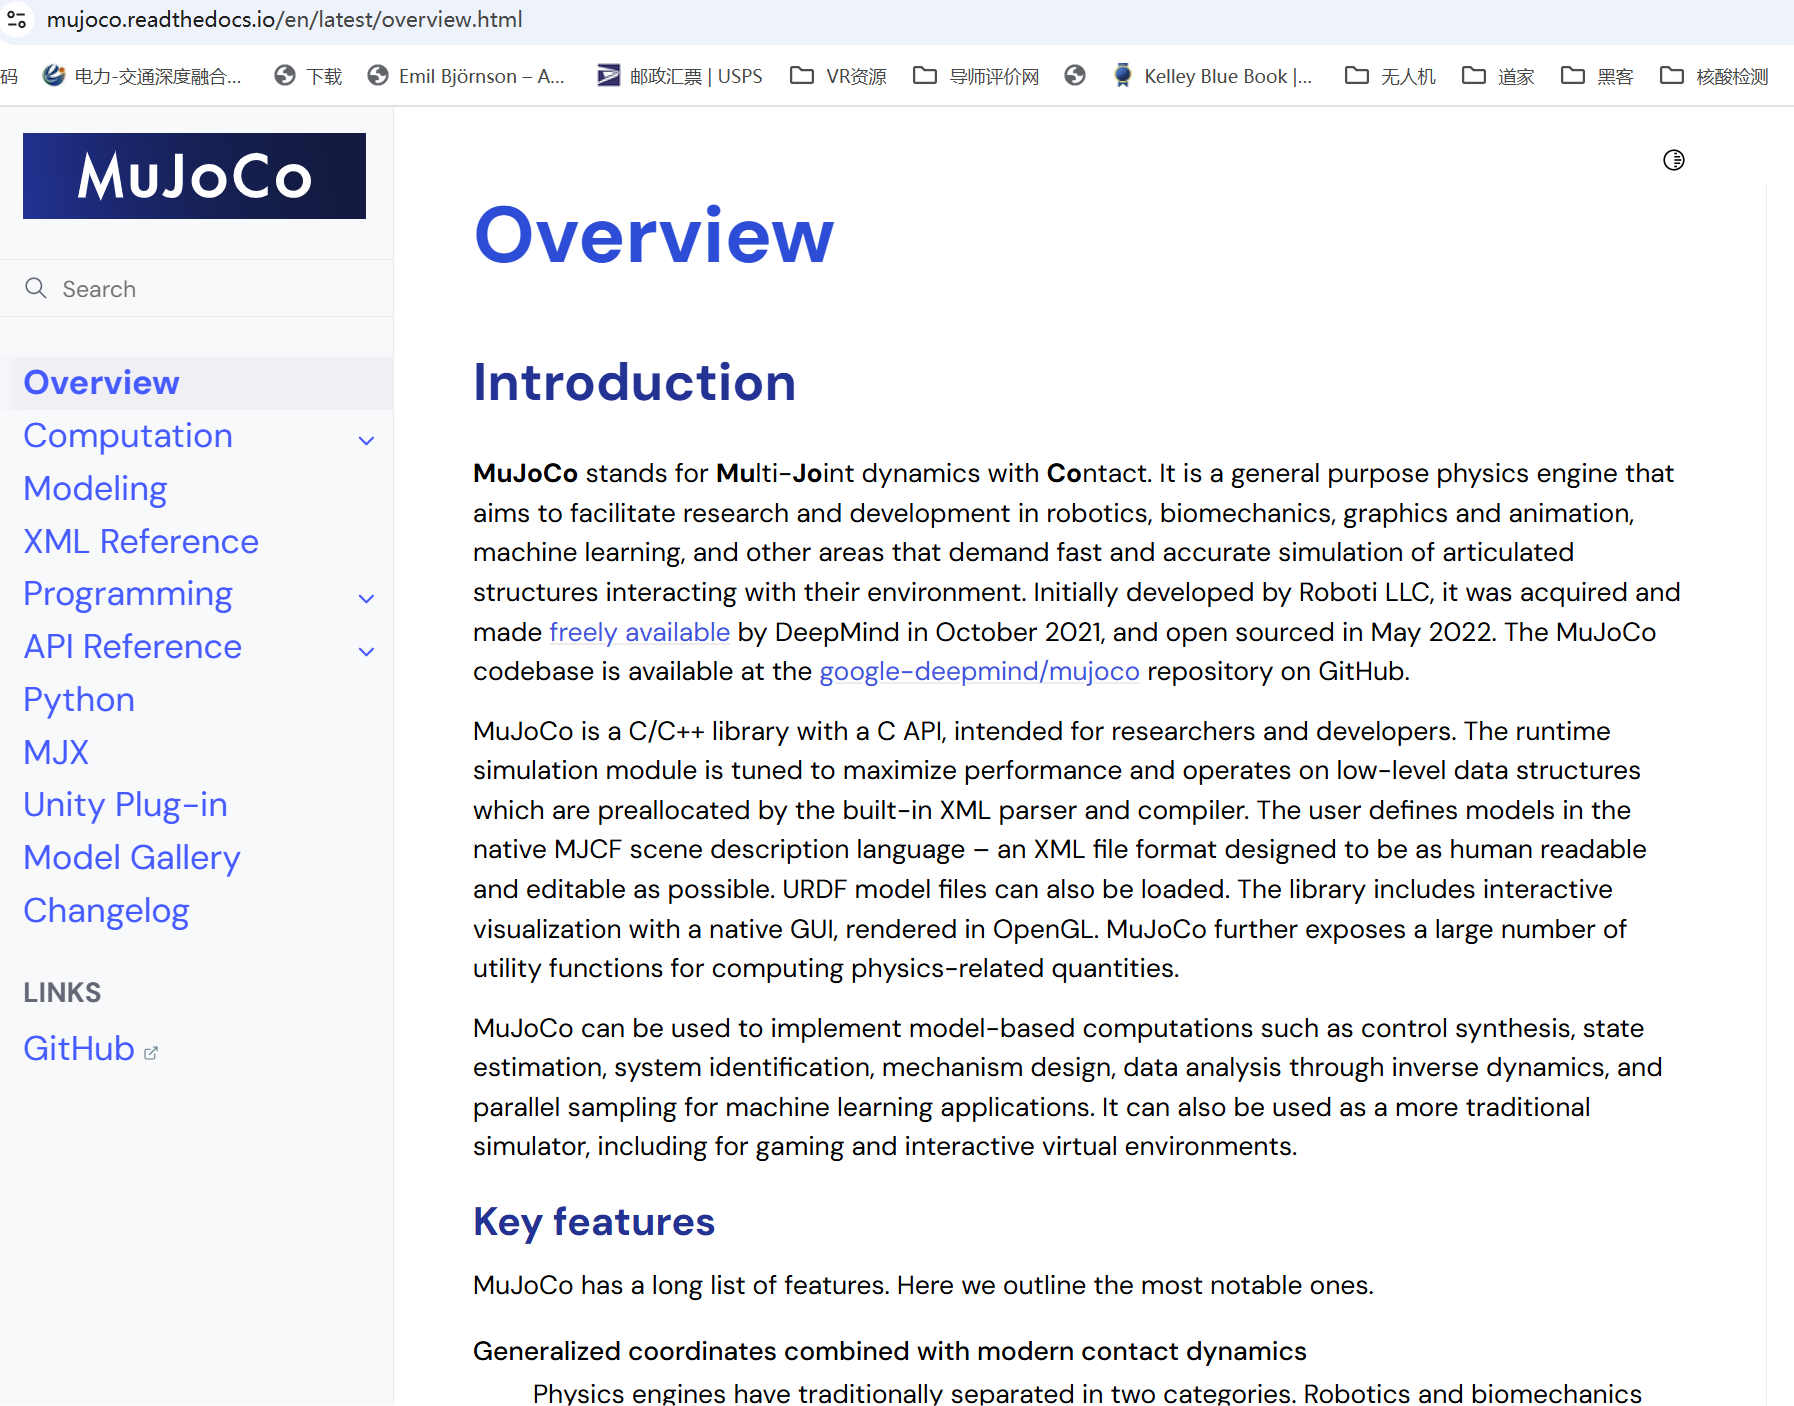Open the Unity Plug-in page
This screenshot has height=1406, width=1794.
[x=126, y=805]
